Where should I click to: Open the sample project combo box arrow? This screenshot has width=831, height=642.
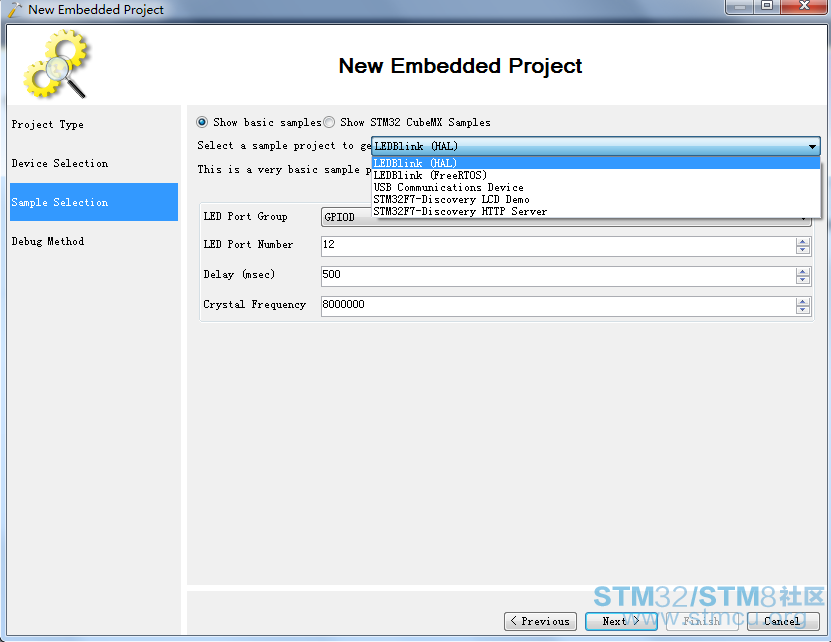coord(812,146)
